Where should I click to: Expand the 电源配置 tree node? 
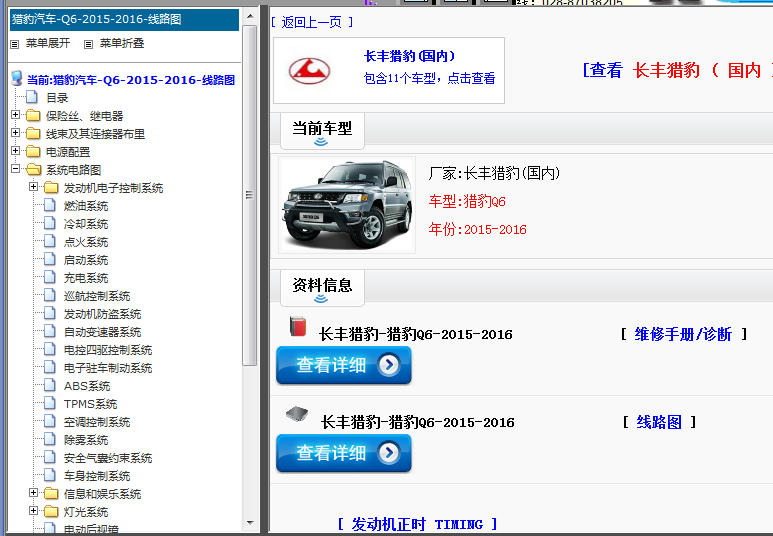15,150
